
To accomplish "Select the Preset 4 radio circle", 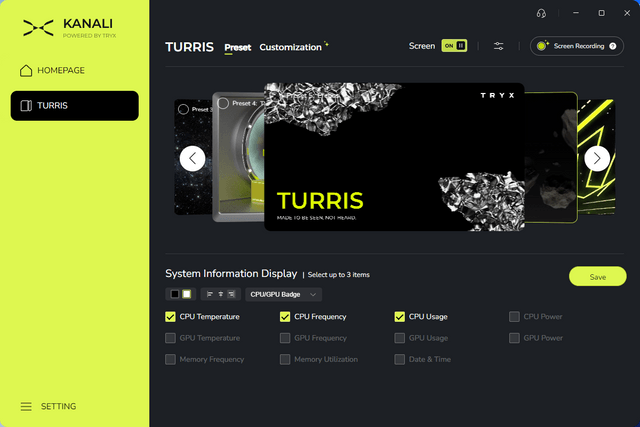I will point(223,103).
